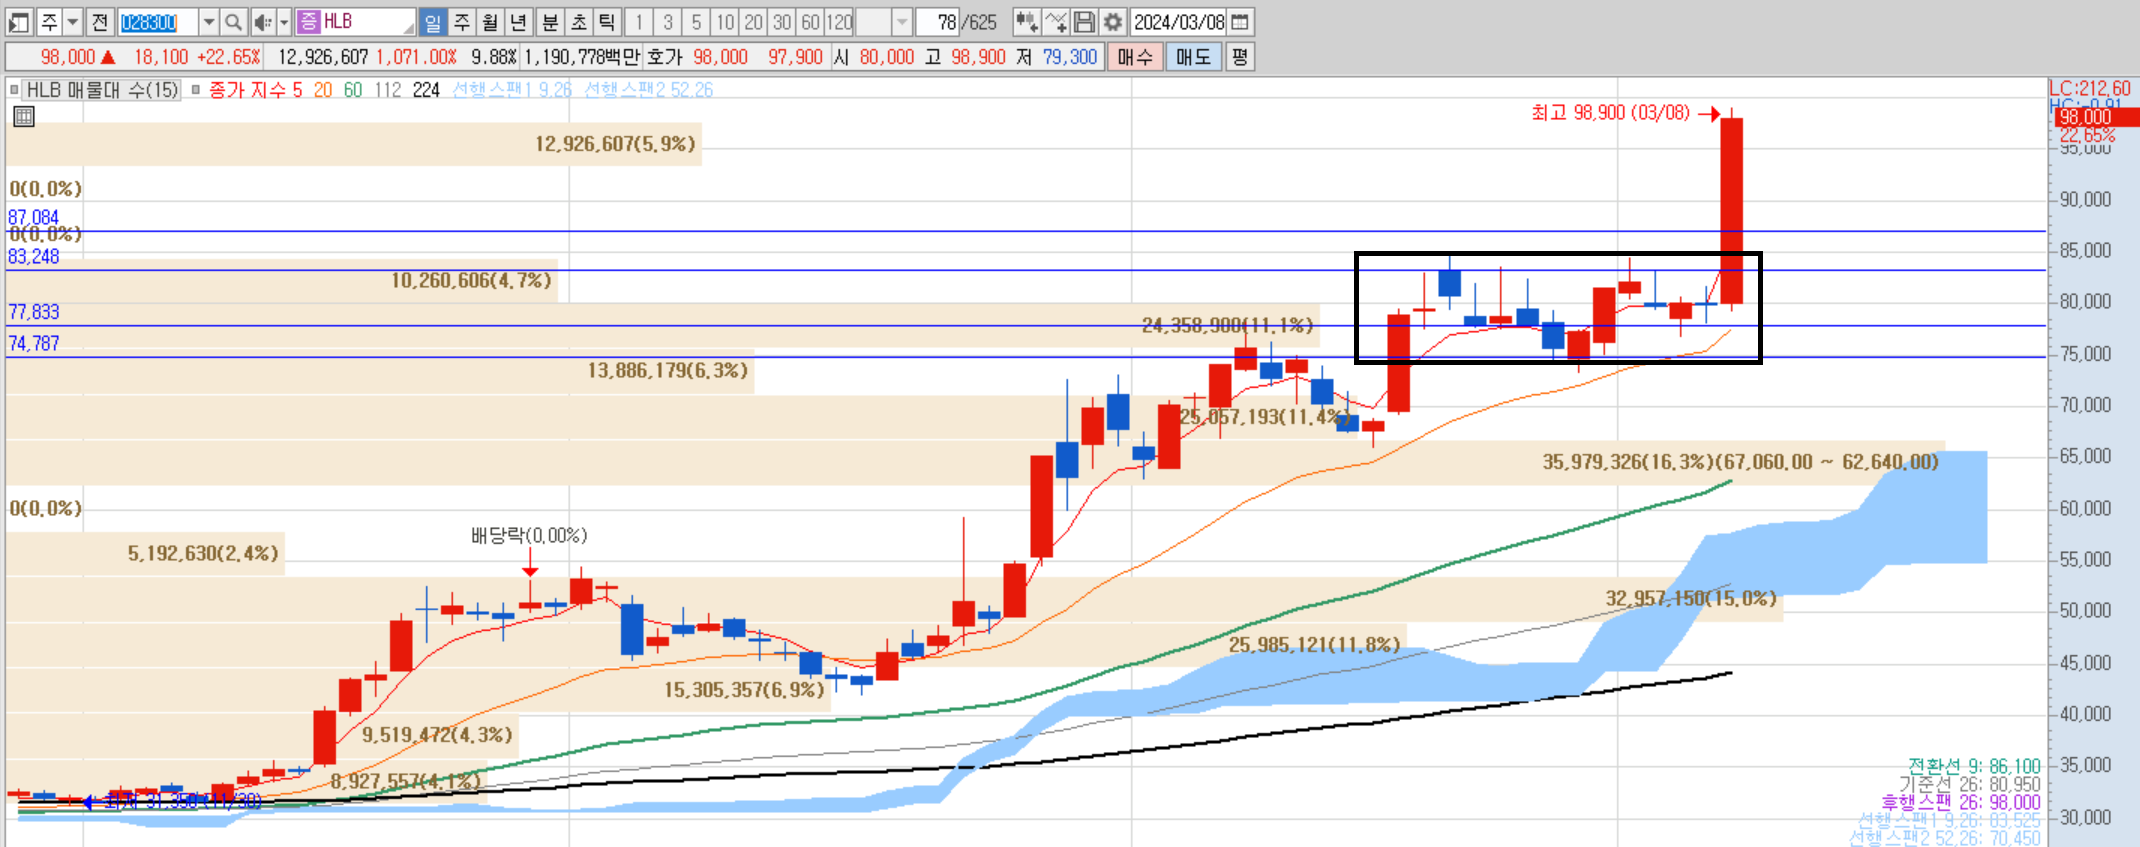Click the line-drawing tools icon
The image size is (2140, 847).
tap(1056, 22)
